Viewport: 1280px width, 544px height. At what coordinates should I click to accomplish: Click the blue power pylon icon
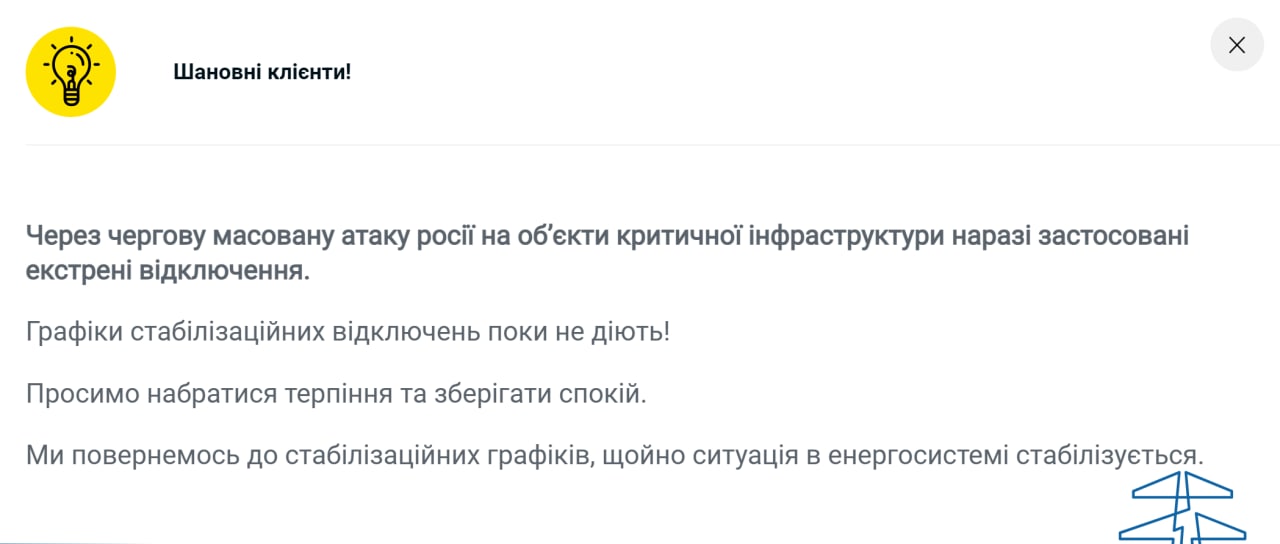(1180, 508)
